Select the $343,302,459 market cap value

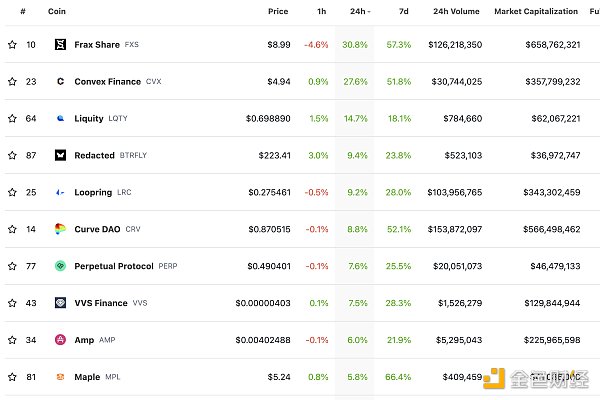[552, 192]
